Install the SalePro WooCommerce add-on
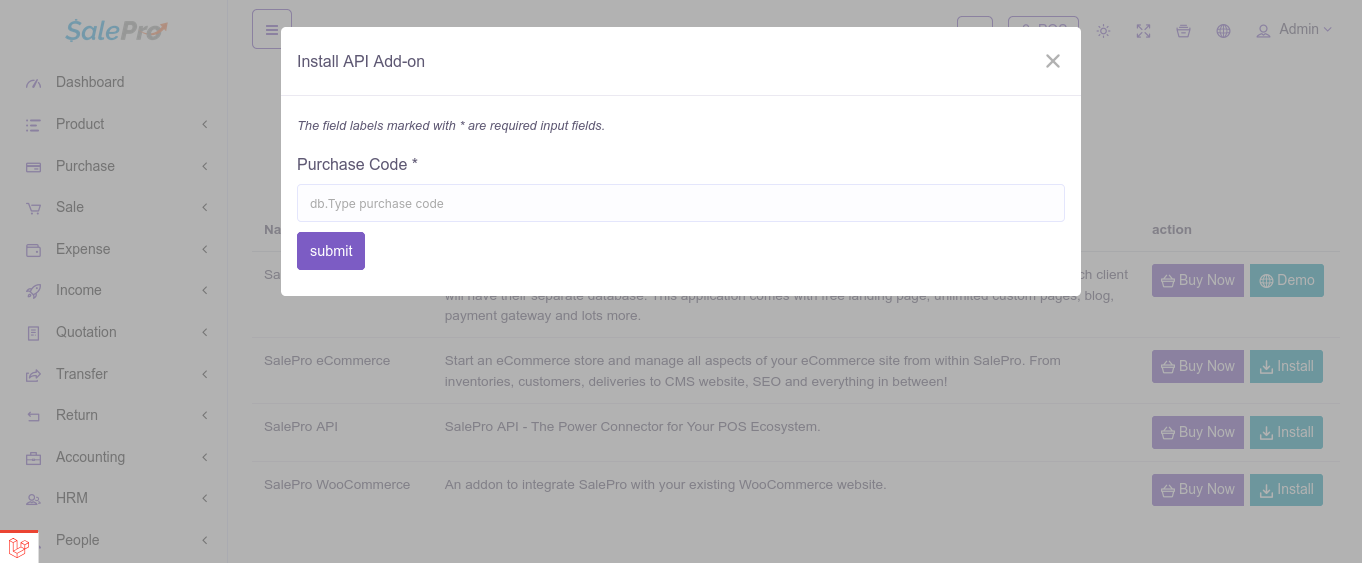 tap(1286, 489)
